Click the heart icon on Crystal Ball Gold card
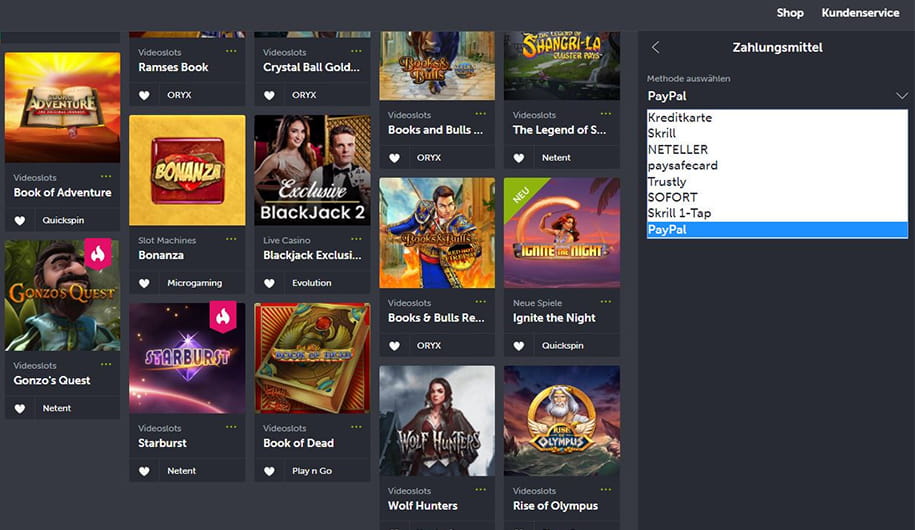The image size is (915, 530). point(269,95)
